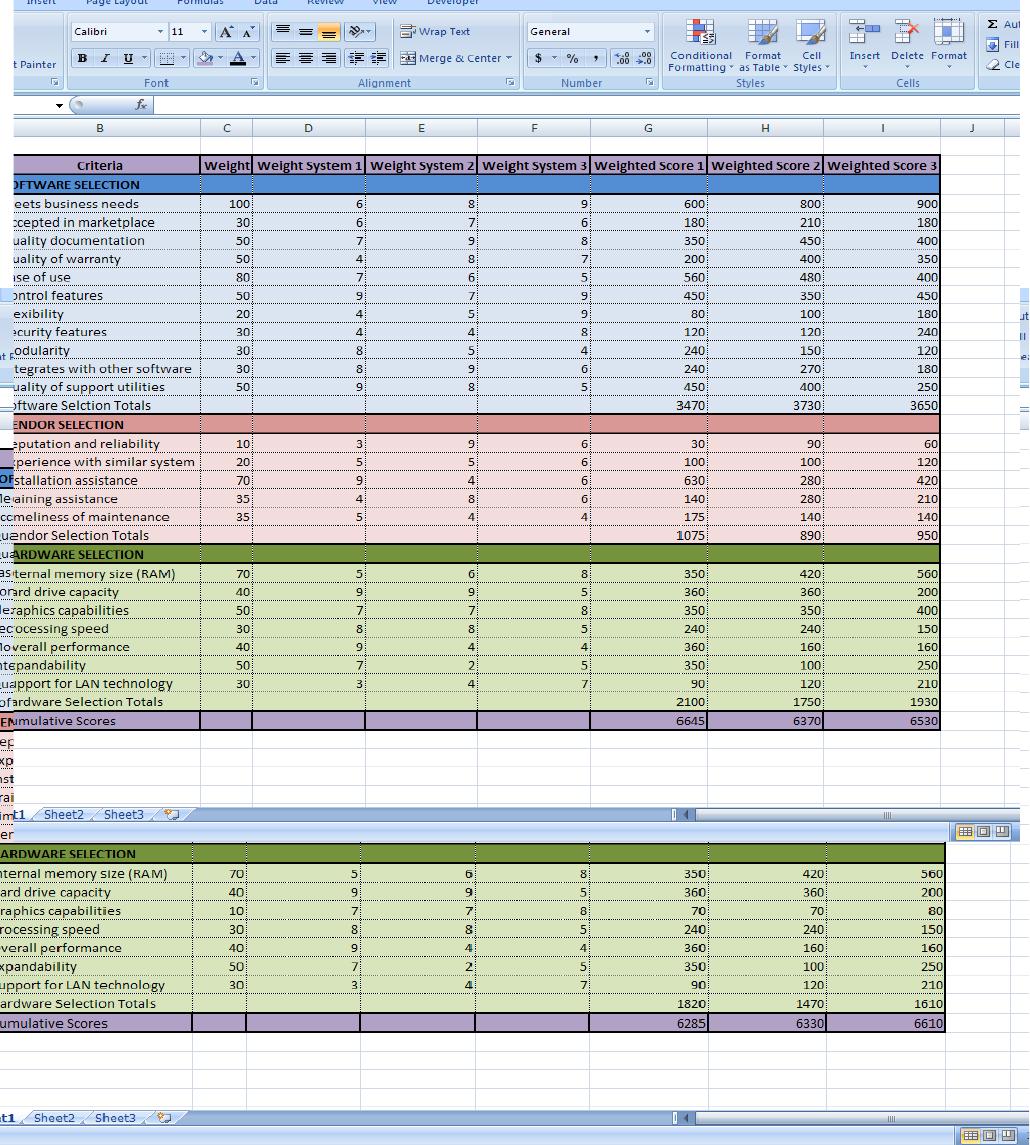Toggle Align Text Right
This screenshot has height=1145, width=1030.
point(328,58)
